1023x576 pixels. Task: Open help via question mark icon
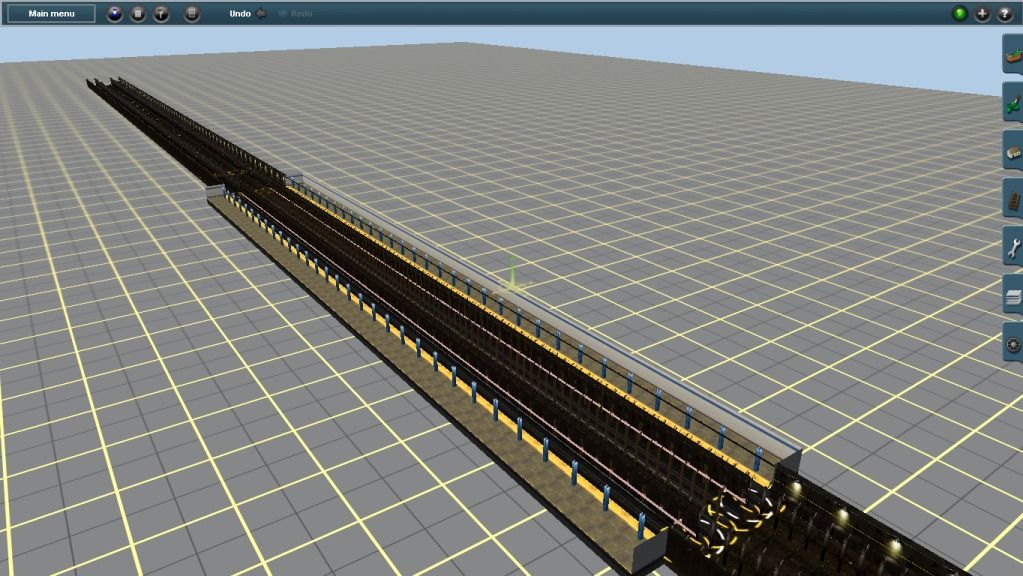coord(1005,13)
